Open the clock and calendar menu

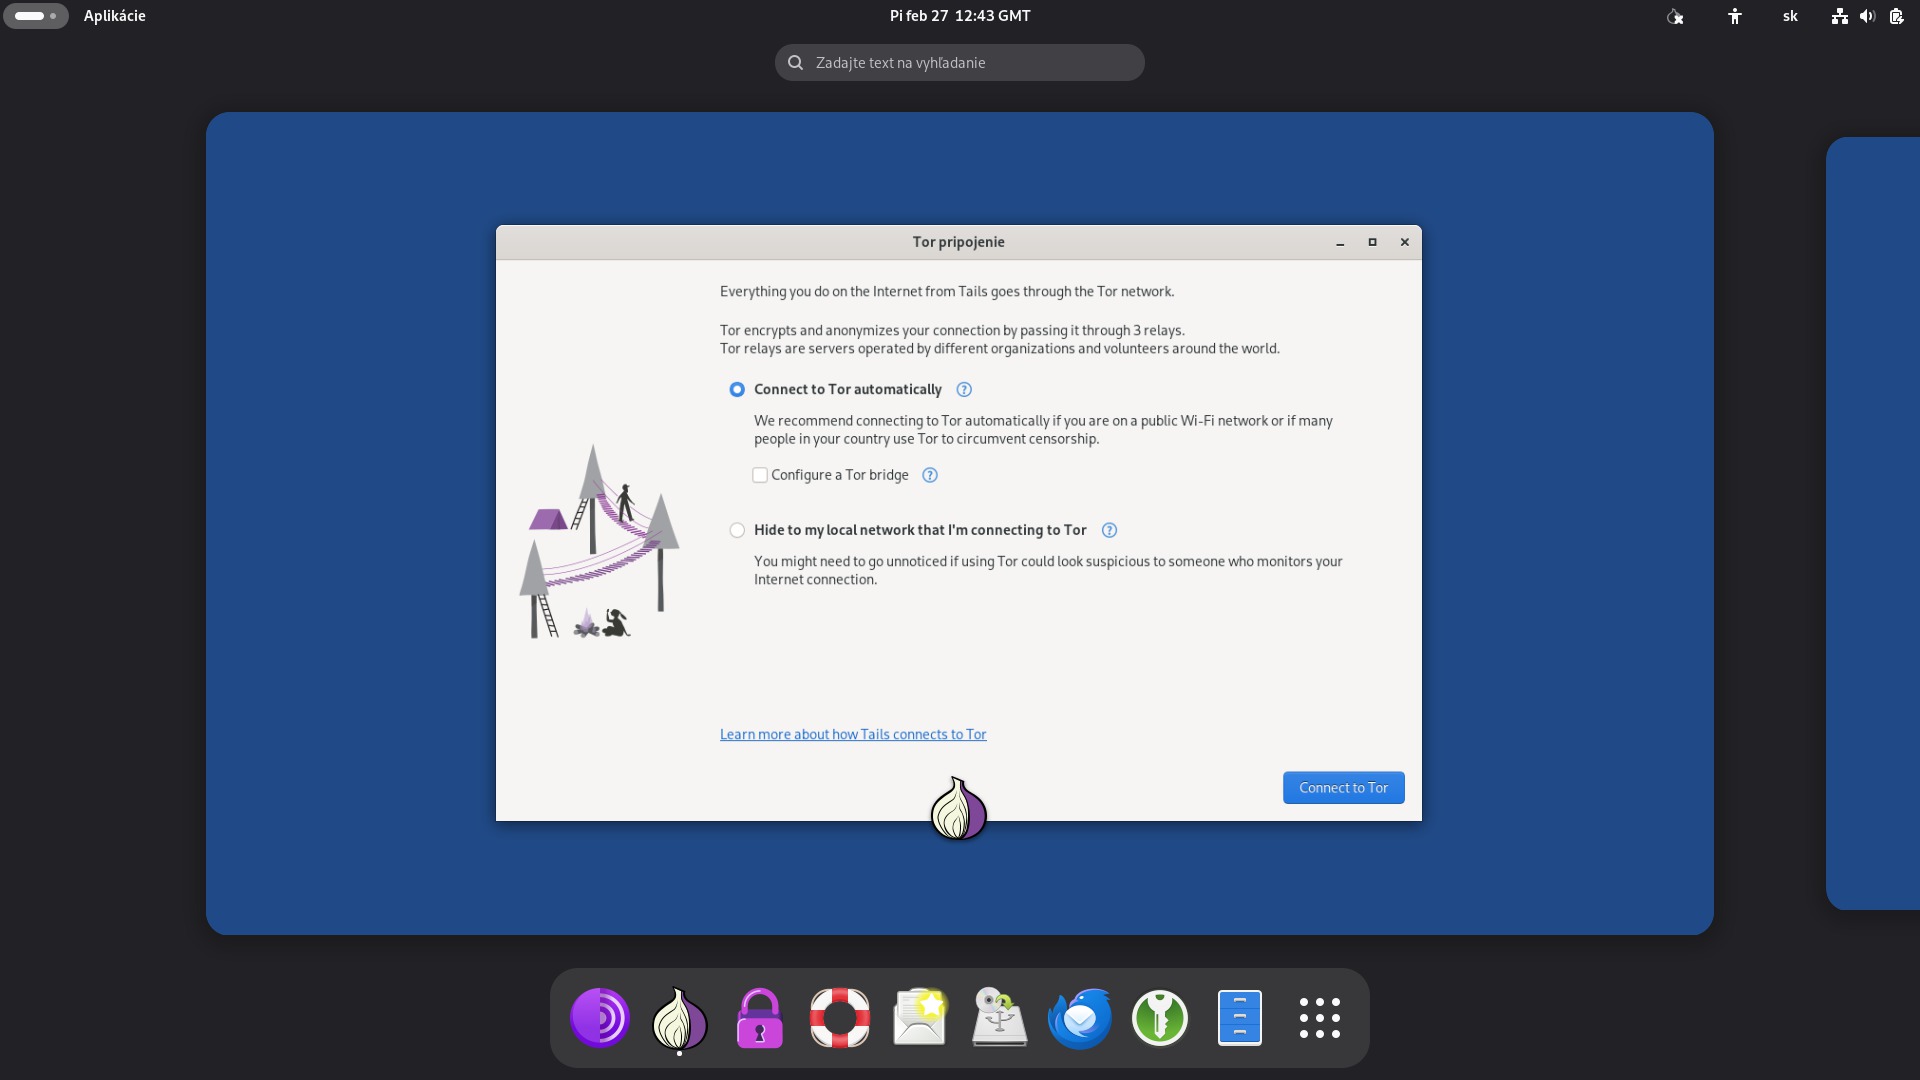[x=959, y=16]
